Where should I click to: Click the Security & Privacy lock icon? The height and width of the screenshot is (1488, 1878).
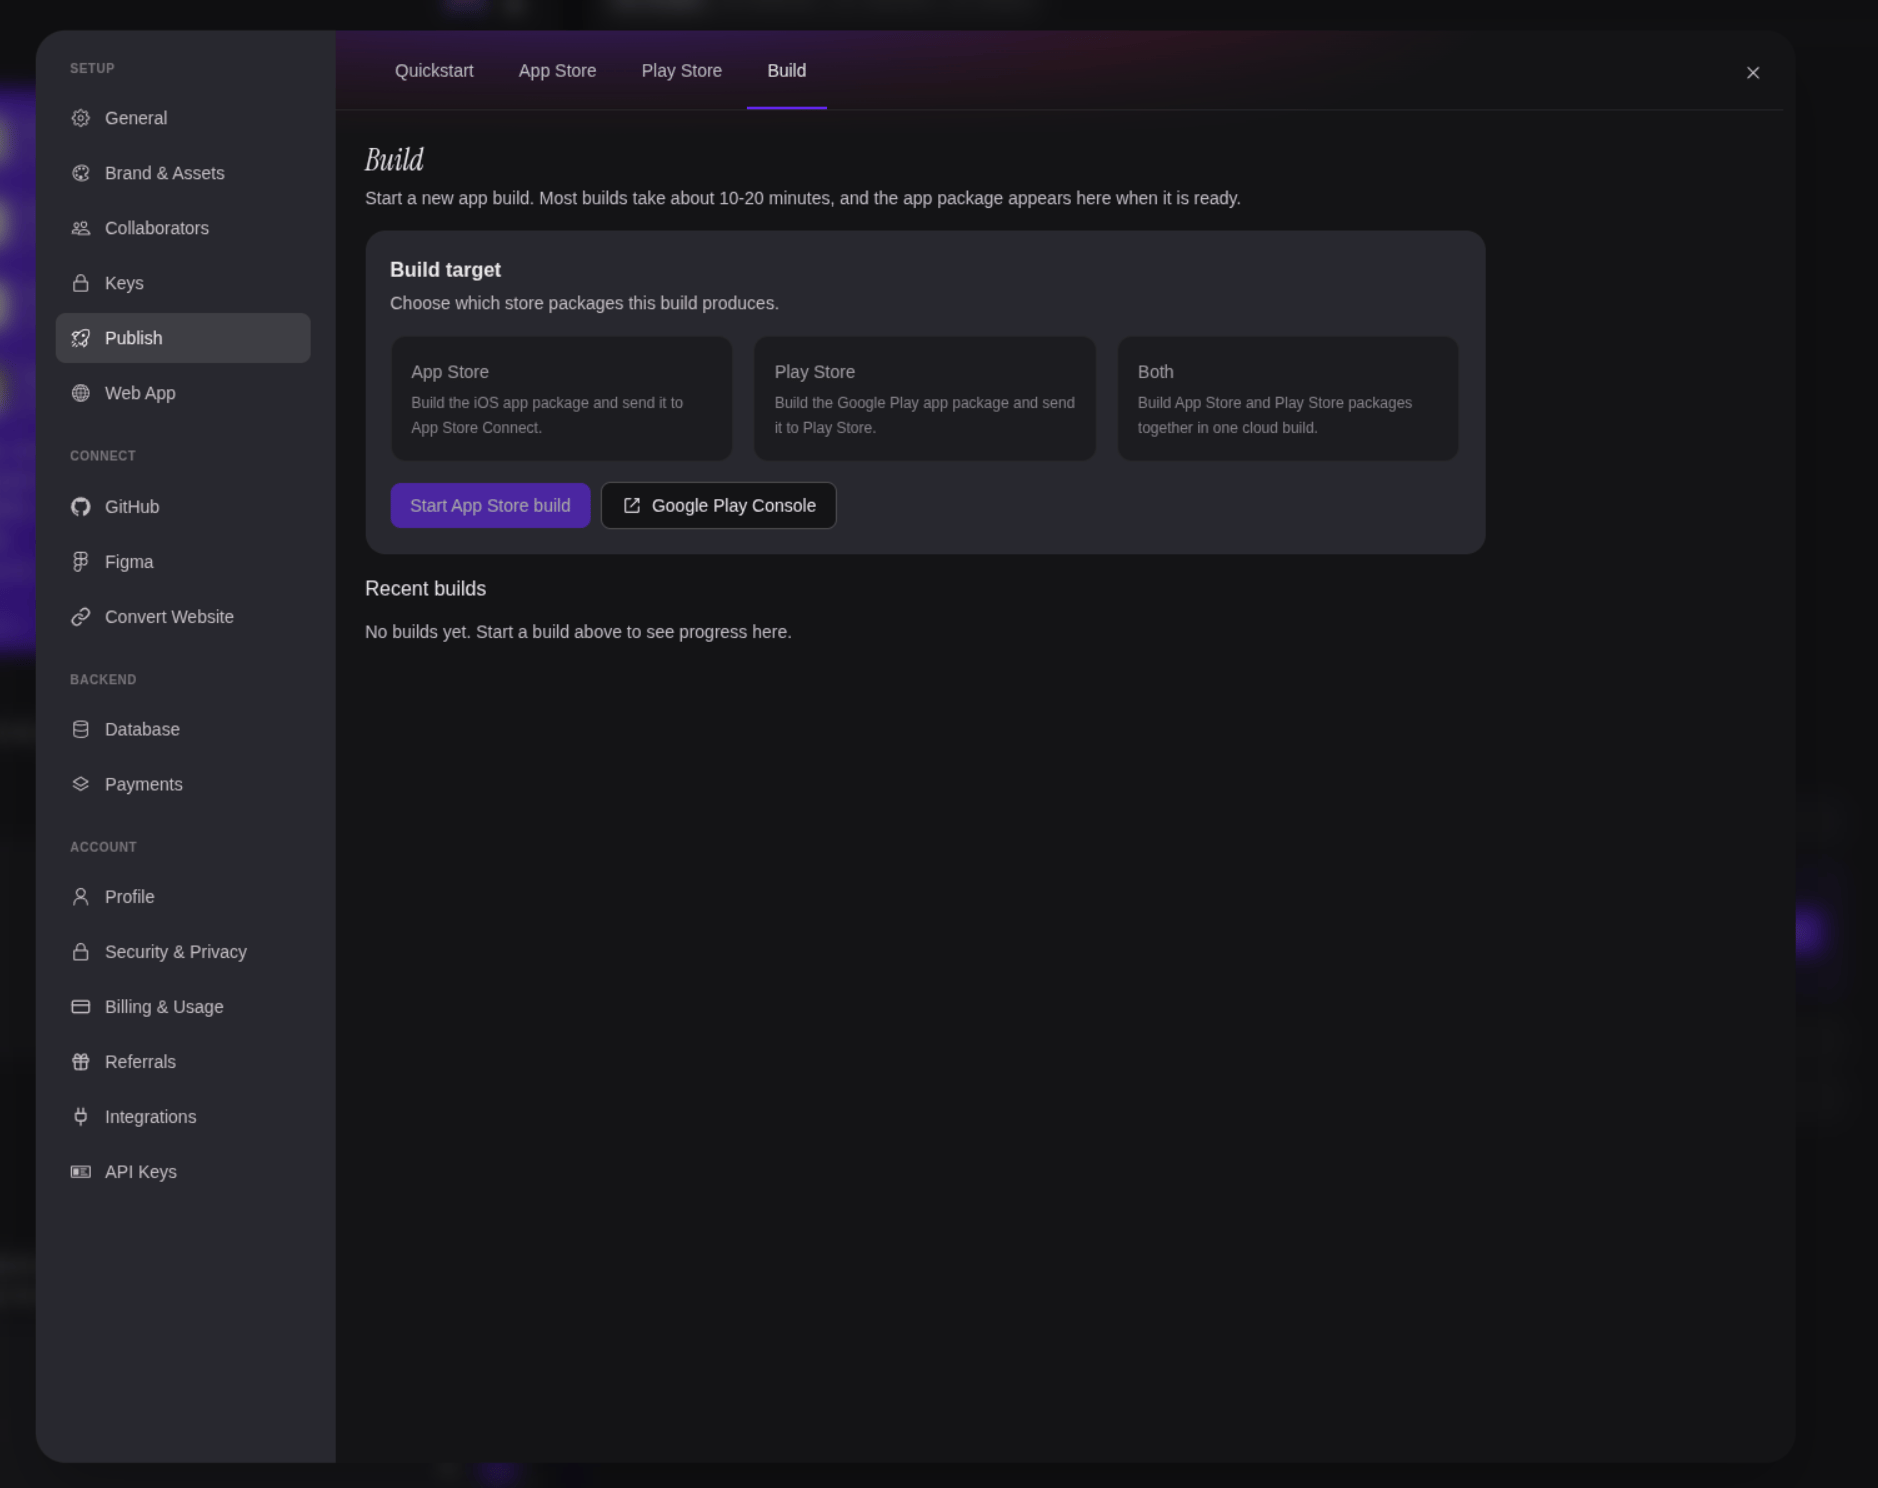pos(81,952)
